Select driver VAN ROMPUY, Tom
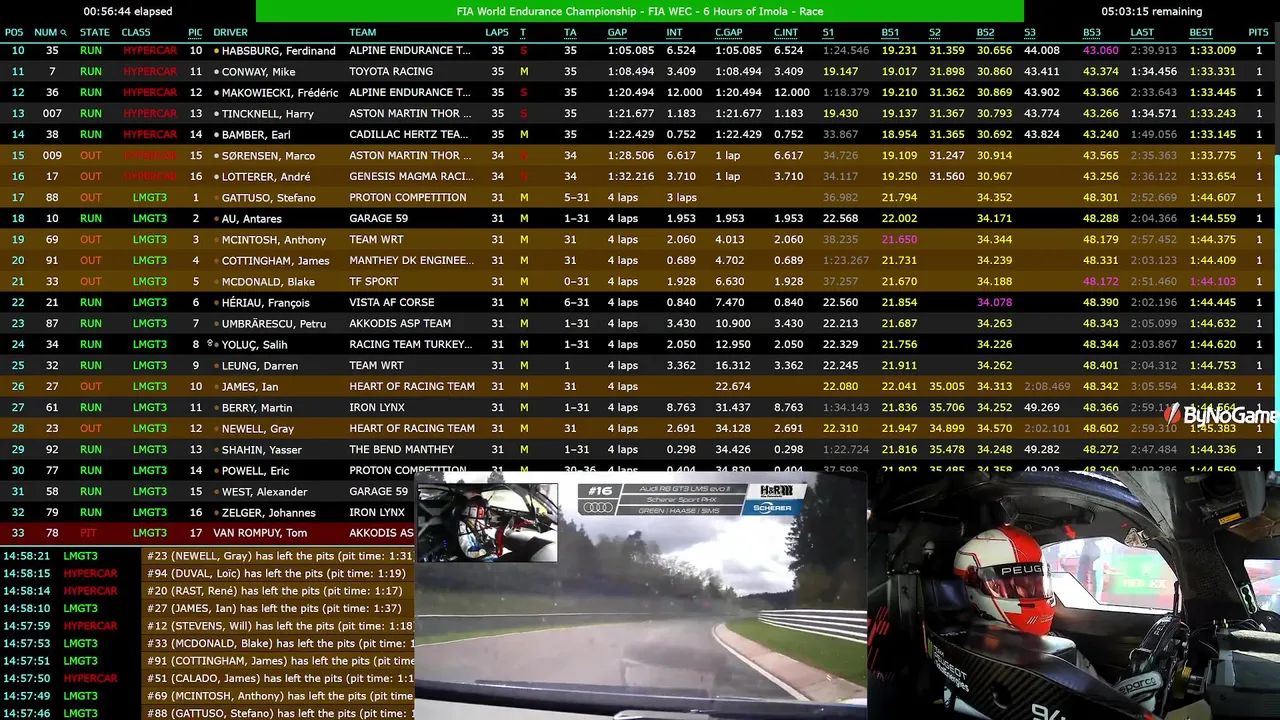The width and height of the screenshot is (1280, 720). [260, 533]
